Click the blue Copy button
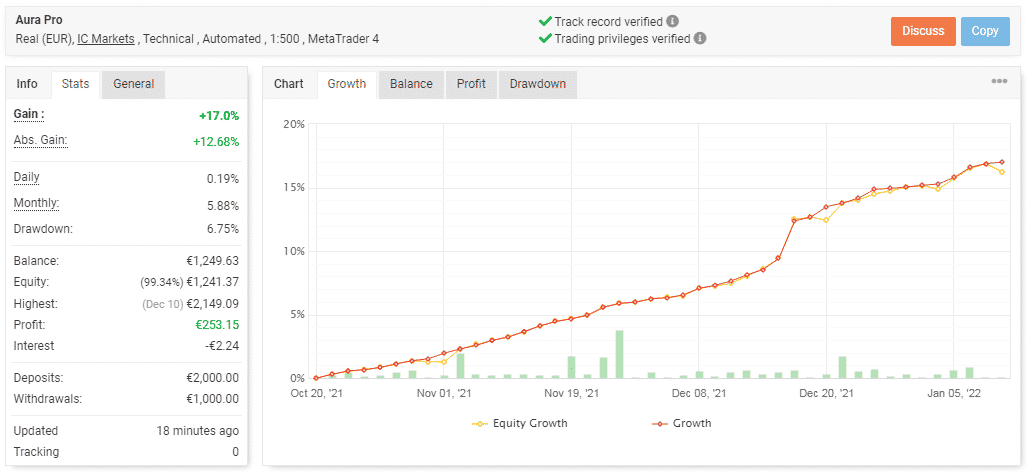Viewport: 1027px width, 472px height. 985,31
